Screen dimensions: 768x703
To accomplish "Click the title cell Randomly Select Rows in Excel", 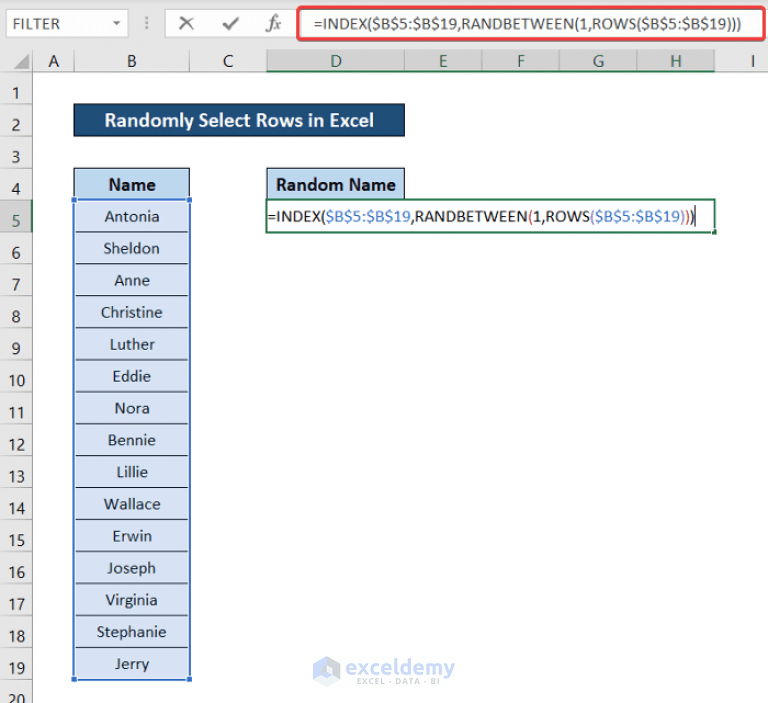I will pos(239,120).
